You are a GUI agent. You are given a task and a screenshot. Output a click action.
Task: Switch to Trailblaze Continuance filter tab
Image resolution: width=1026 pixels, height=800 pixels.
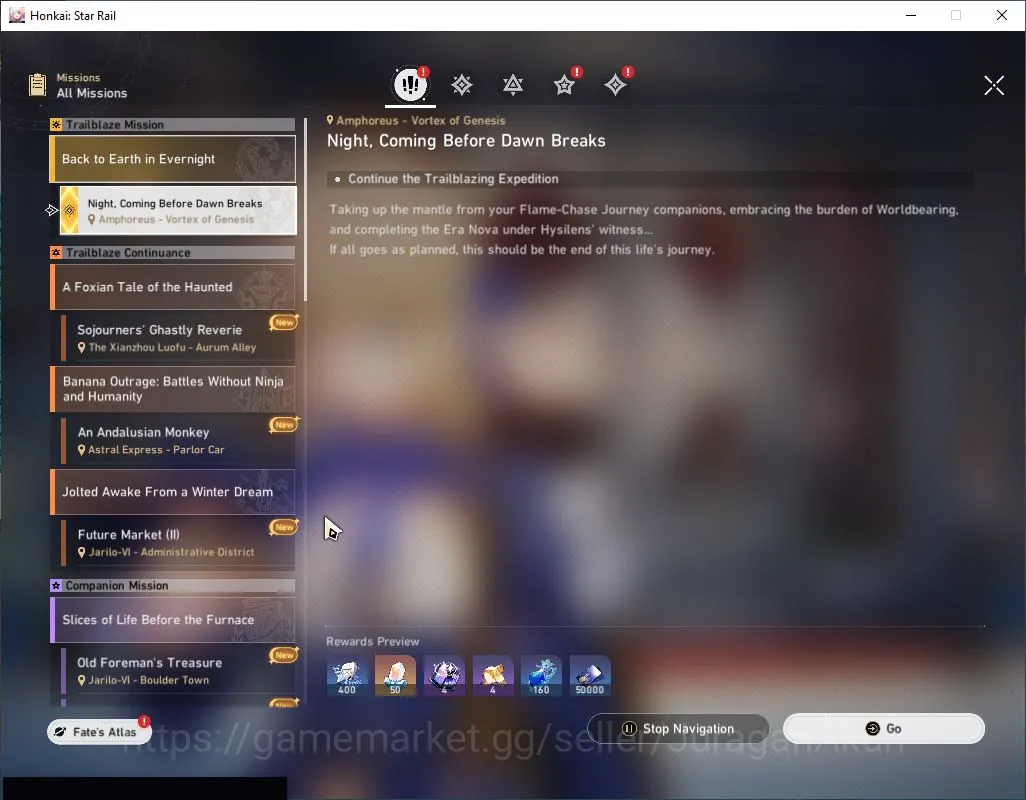pyautogui.click(x=513, y=85)
